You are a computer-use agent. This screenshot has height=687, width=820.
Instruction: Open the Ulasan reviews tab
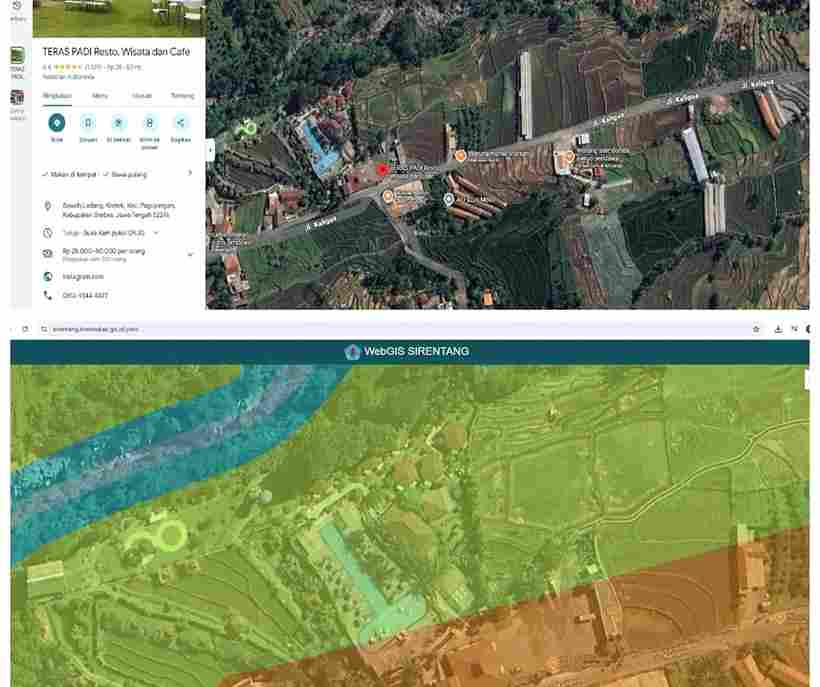pyautogui.click(x=142, y=96)
